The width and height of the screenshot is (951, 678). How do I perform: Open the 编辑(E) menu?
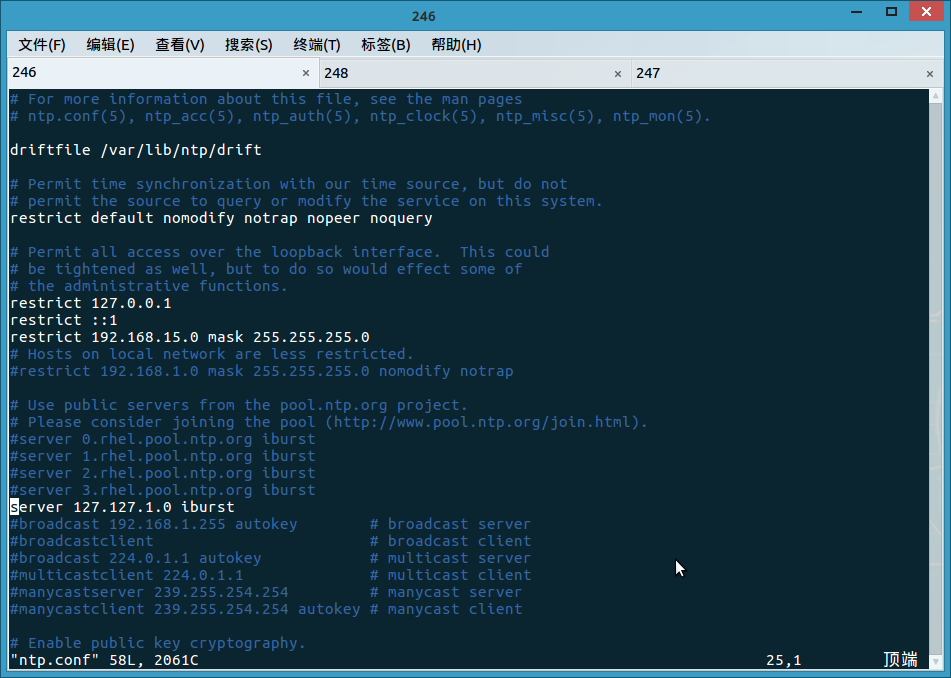click(x=110, y=45)
